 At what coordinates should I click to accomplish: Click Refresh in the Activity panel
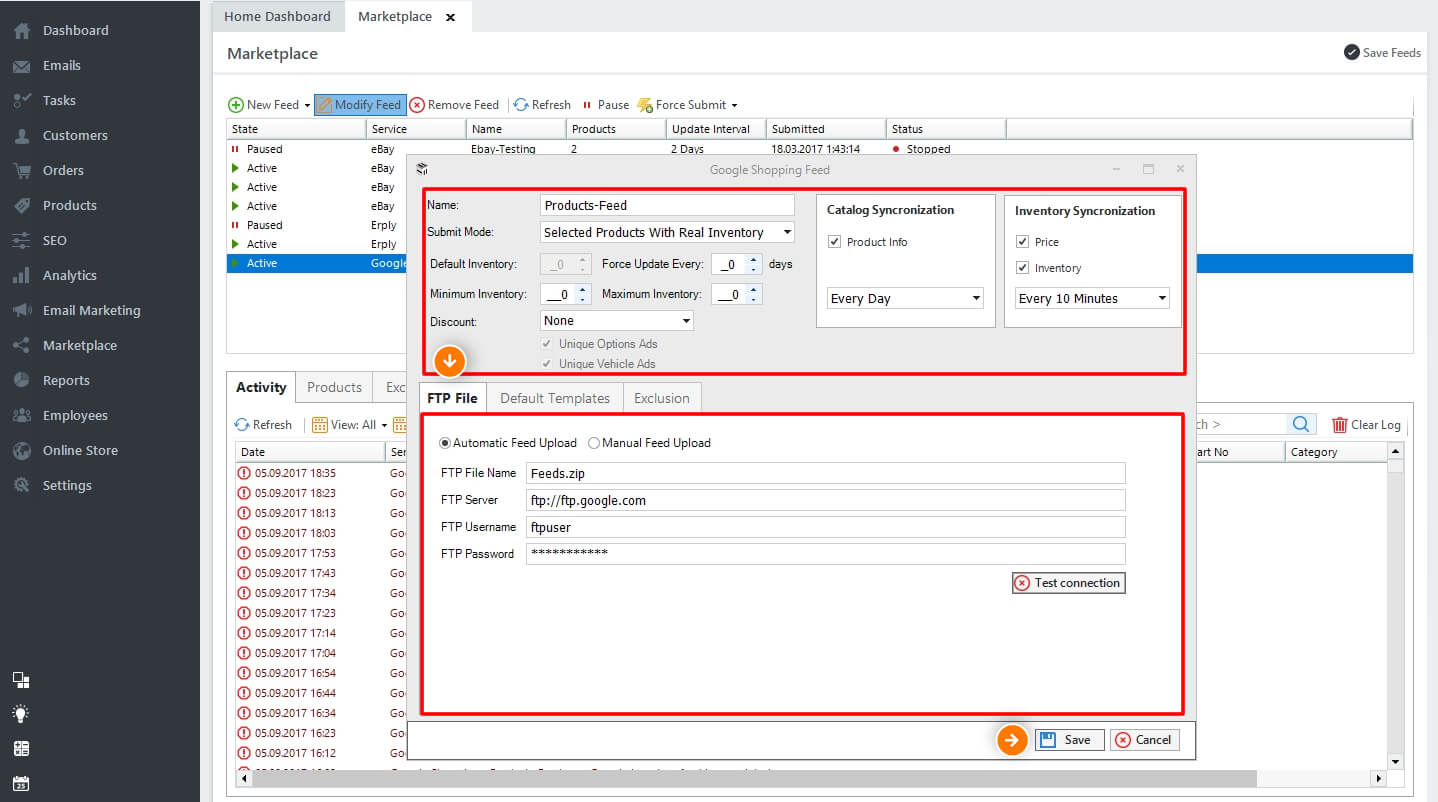point(263,424)
